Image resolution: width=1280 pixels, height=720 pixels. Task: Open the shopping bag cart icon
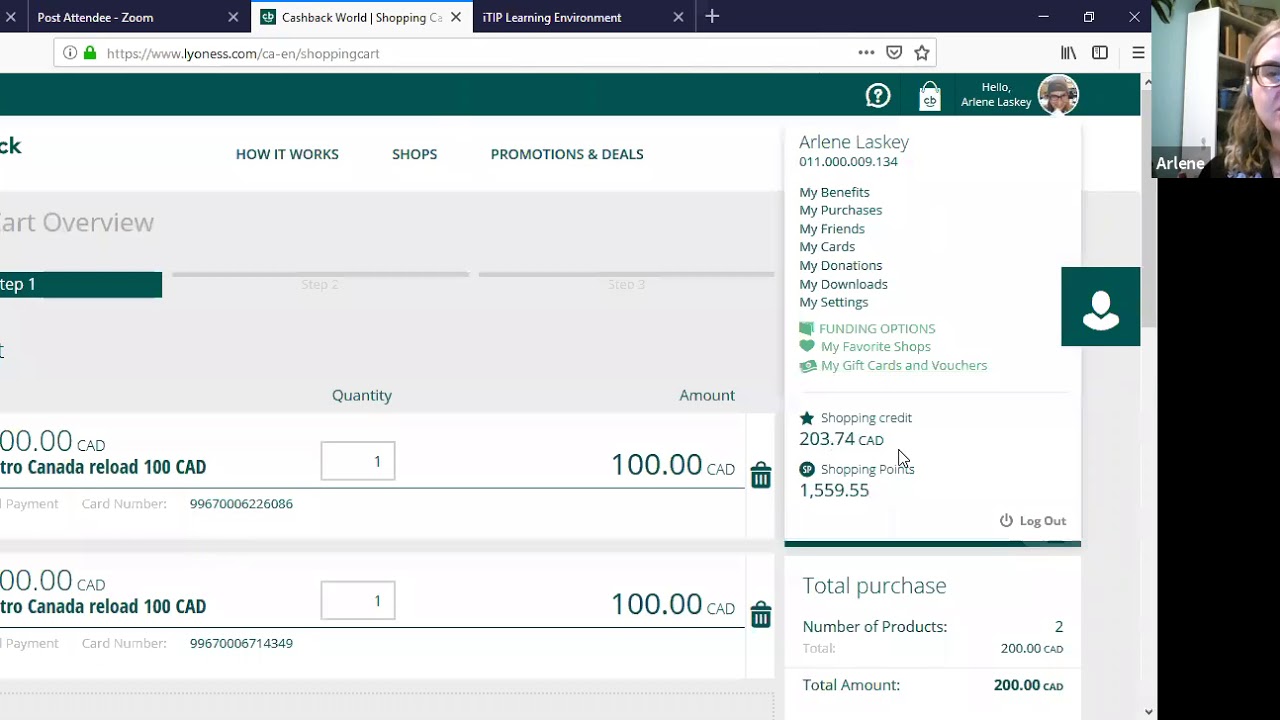point(930,97)
